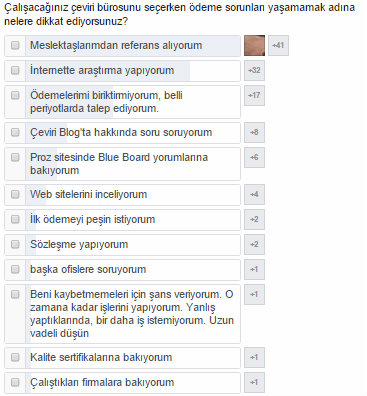Check 'Web sitelerini inceliyorum' checkbox
Screen dimensions: 367x396
[x=15, y=194]
